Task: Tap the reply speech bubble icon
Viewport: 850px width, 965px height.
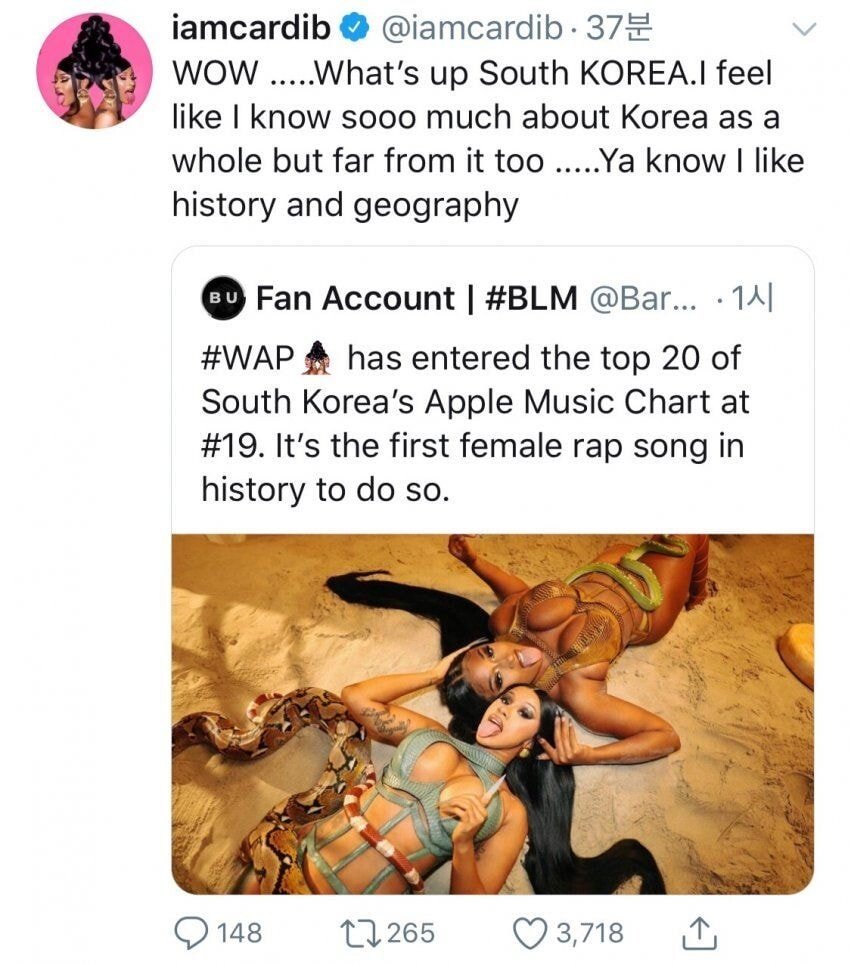Action: coord(190,933)
